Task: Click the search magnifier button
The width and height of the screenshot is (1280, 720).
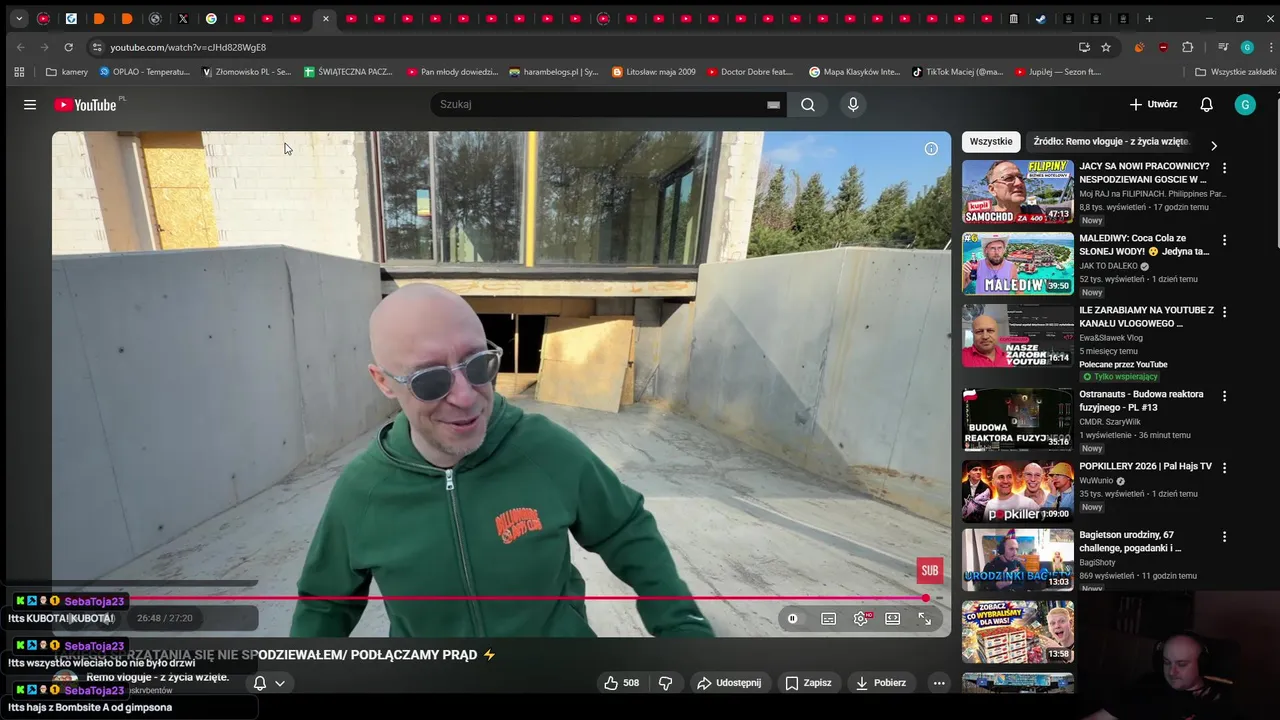Action: (x=808, y=105)
